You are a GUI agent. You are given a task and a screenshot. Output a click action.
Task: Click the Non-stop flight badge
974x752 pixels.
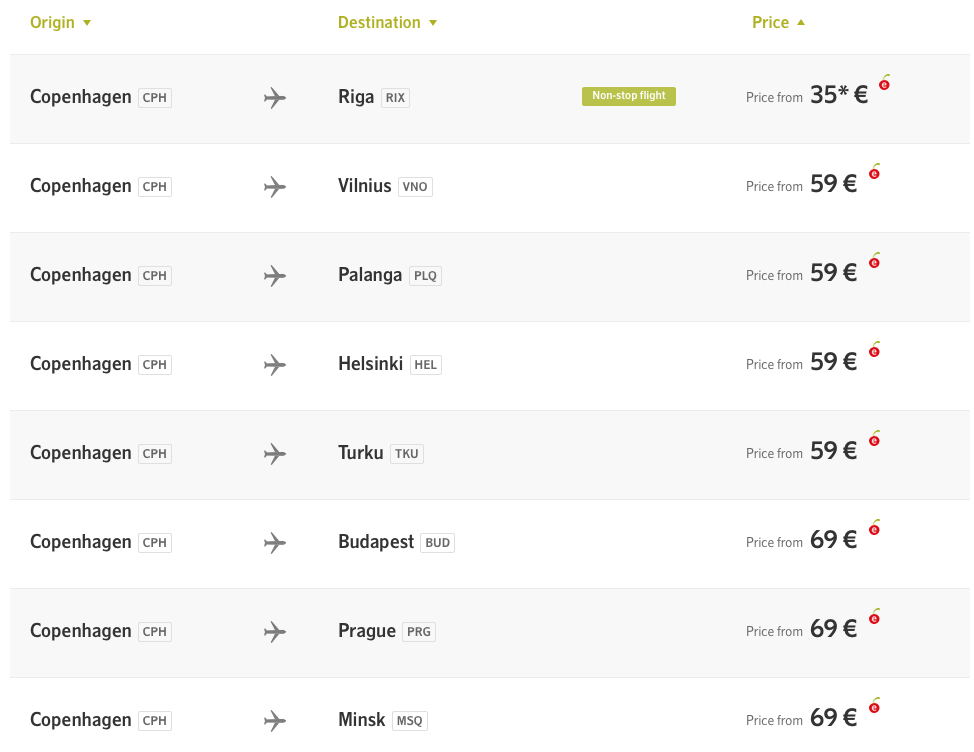(628, 96)
